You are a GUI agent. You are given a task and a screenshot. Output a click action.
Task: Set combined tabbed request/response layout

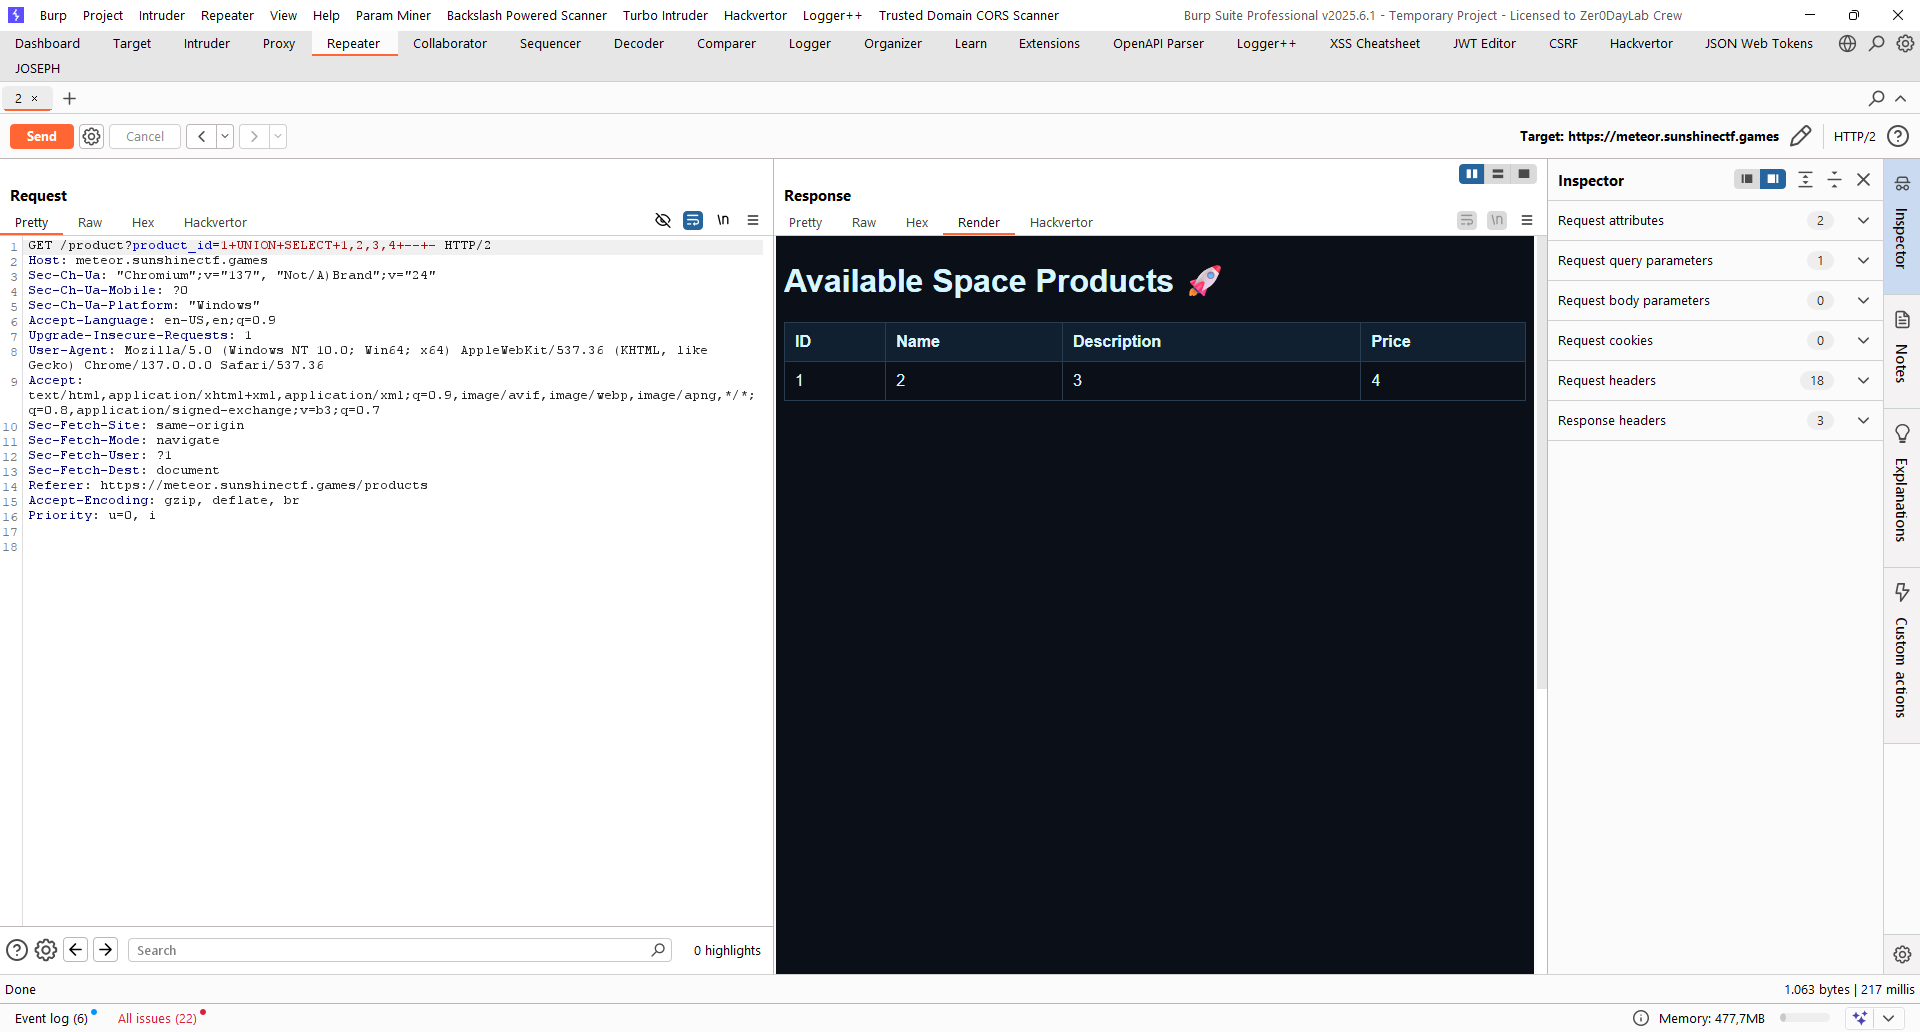(1524, 174)
